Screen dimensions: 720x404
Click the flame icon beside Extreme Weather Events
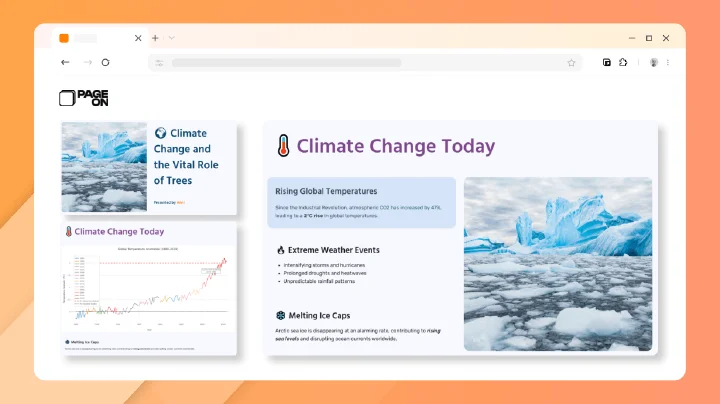(x=281, y=250)
